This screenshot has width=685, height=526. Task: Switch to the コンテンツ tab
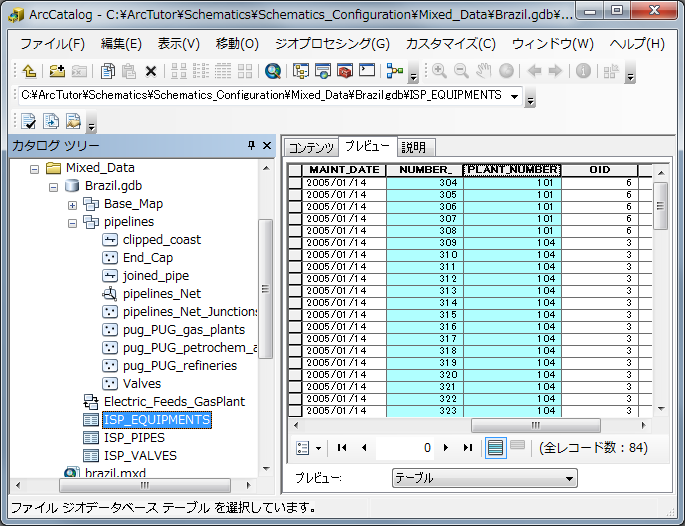click(x=311, y=147)
